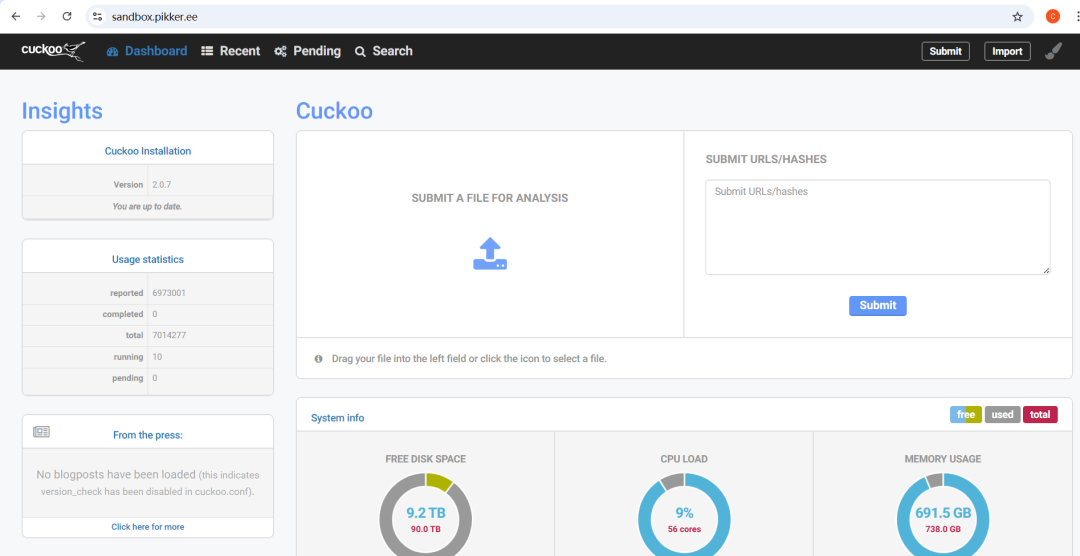
Task: Click the 'Usage statistics' heading
Action: (148, 260)
